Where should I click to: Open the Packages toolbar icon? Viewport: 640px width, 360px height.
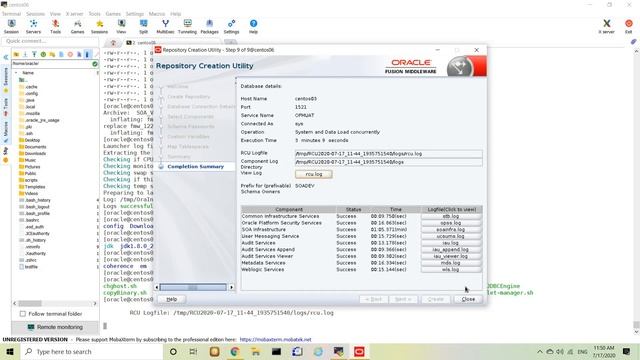point(209,27)
